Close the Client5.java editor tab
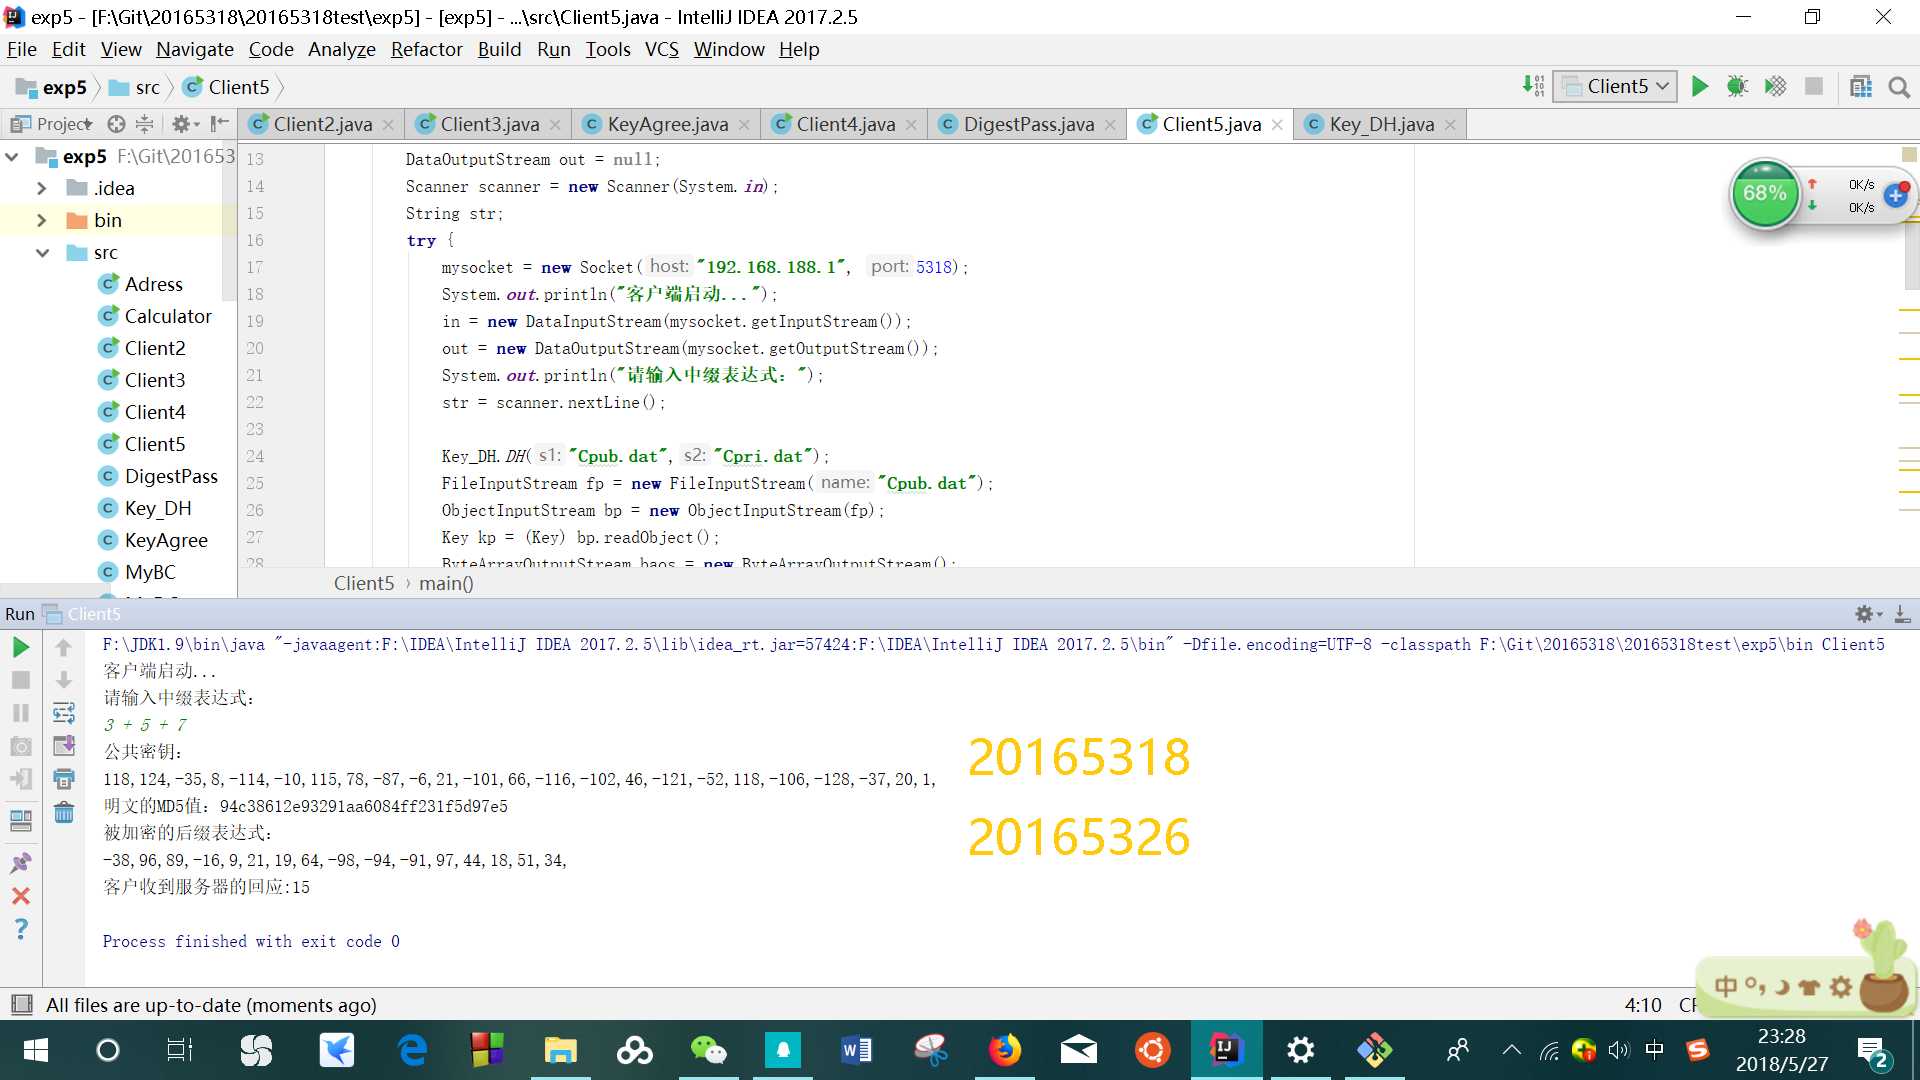This screenshot has width=1920, height=1080. point(1277,125)
